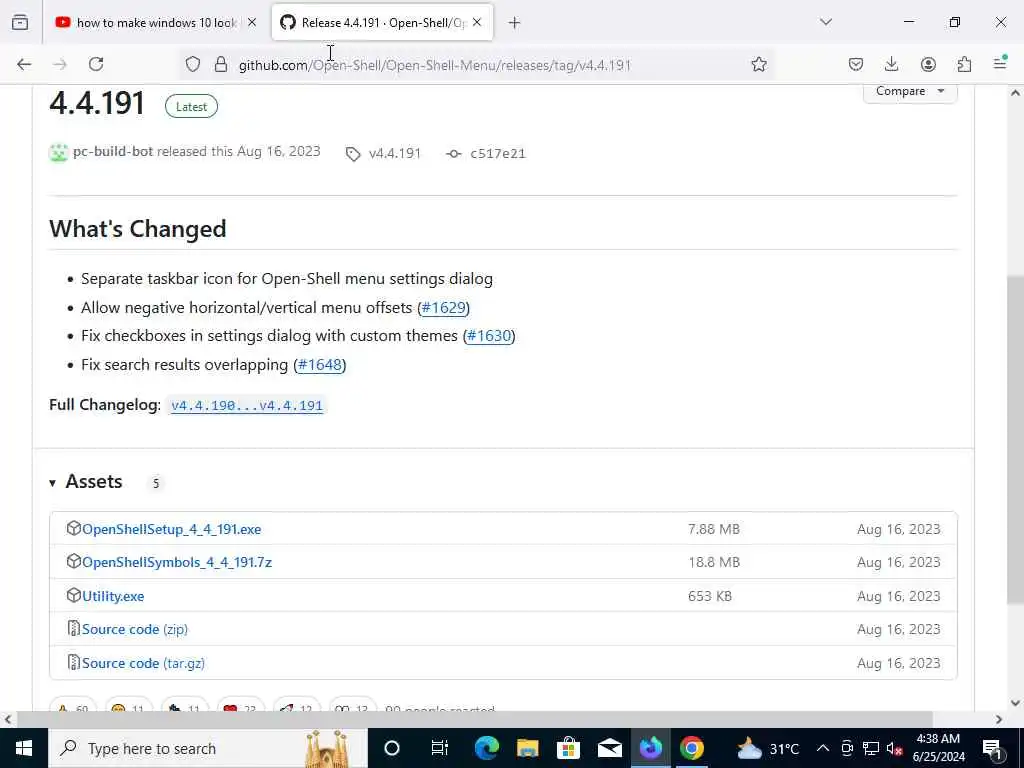Open Task View on taskbar

[x=440, y=748]
